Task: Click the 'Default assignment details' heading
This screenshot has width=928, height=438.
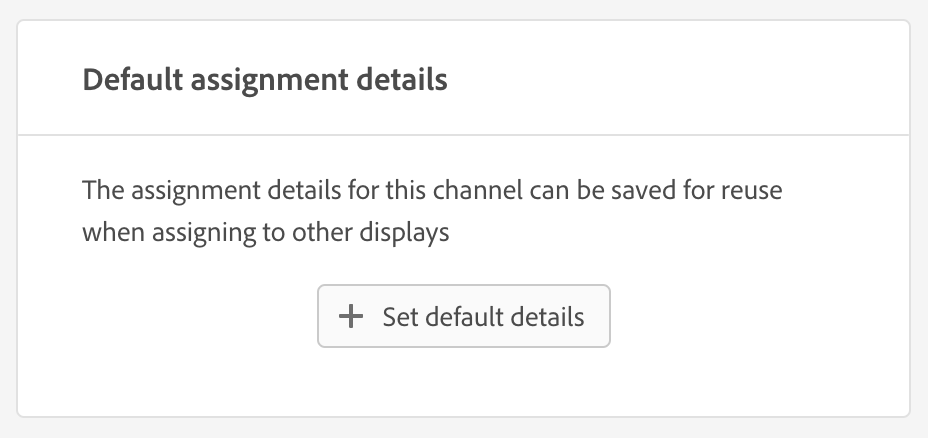Action: pyautogui.click(x=265, y=79)
